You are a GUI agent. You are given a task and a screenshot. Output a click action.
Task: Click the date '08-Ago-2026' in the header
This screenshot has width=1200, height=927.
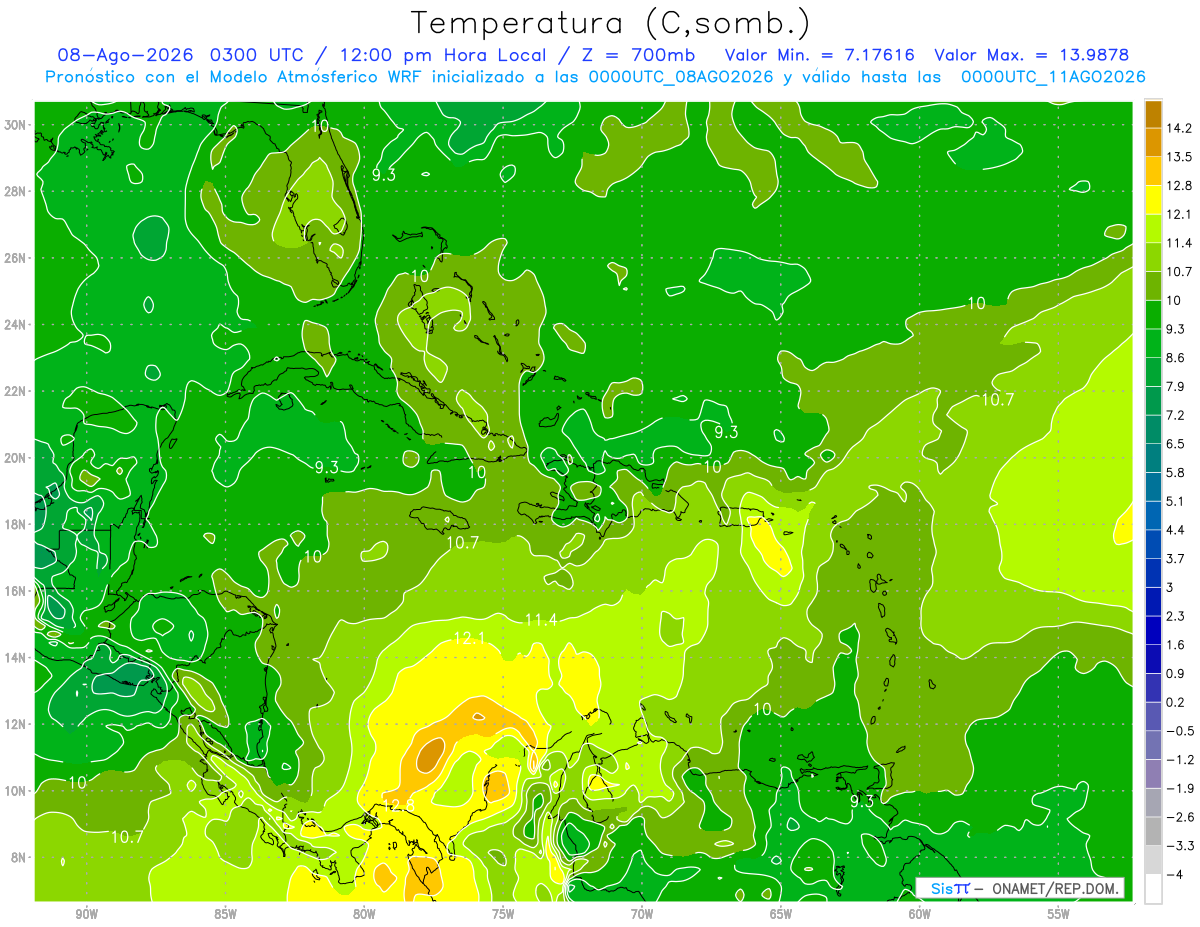coord(126,55)
